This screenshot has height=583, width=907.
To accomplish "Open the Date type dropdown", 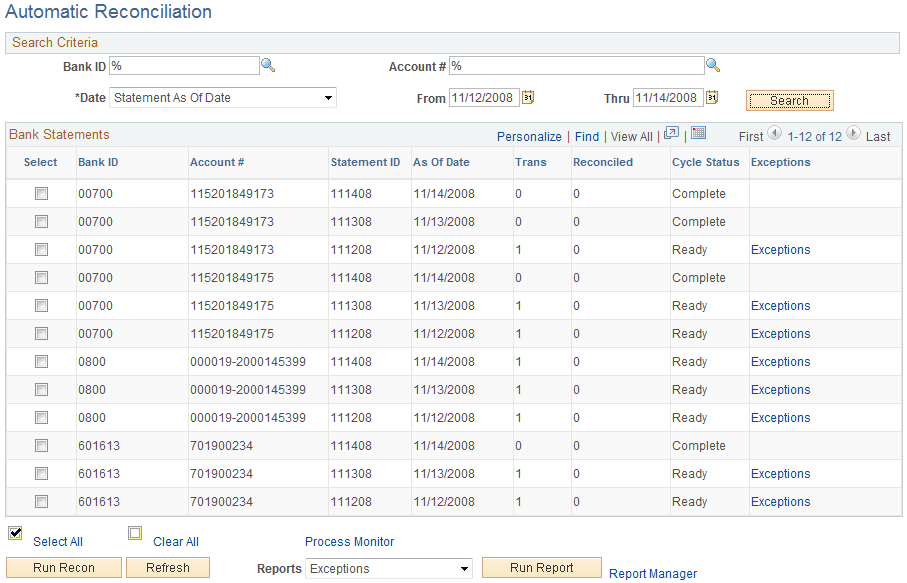I will (328, 97).
